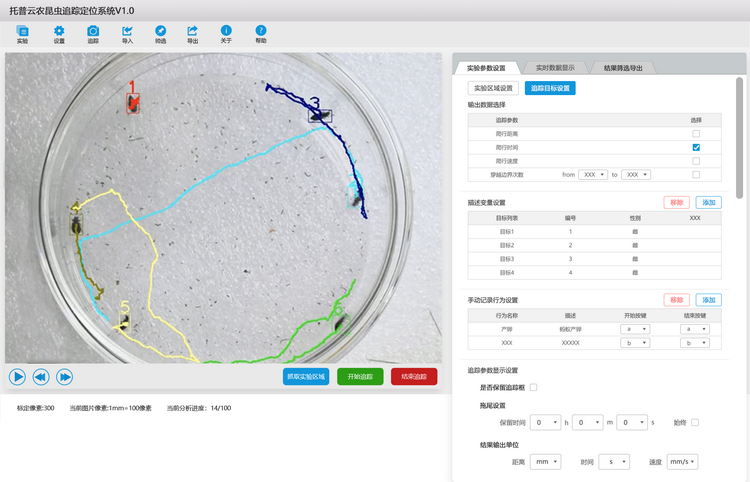Enable the 是否保留追踪框 checkbox

pos(533,387)
